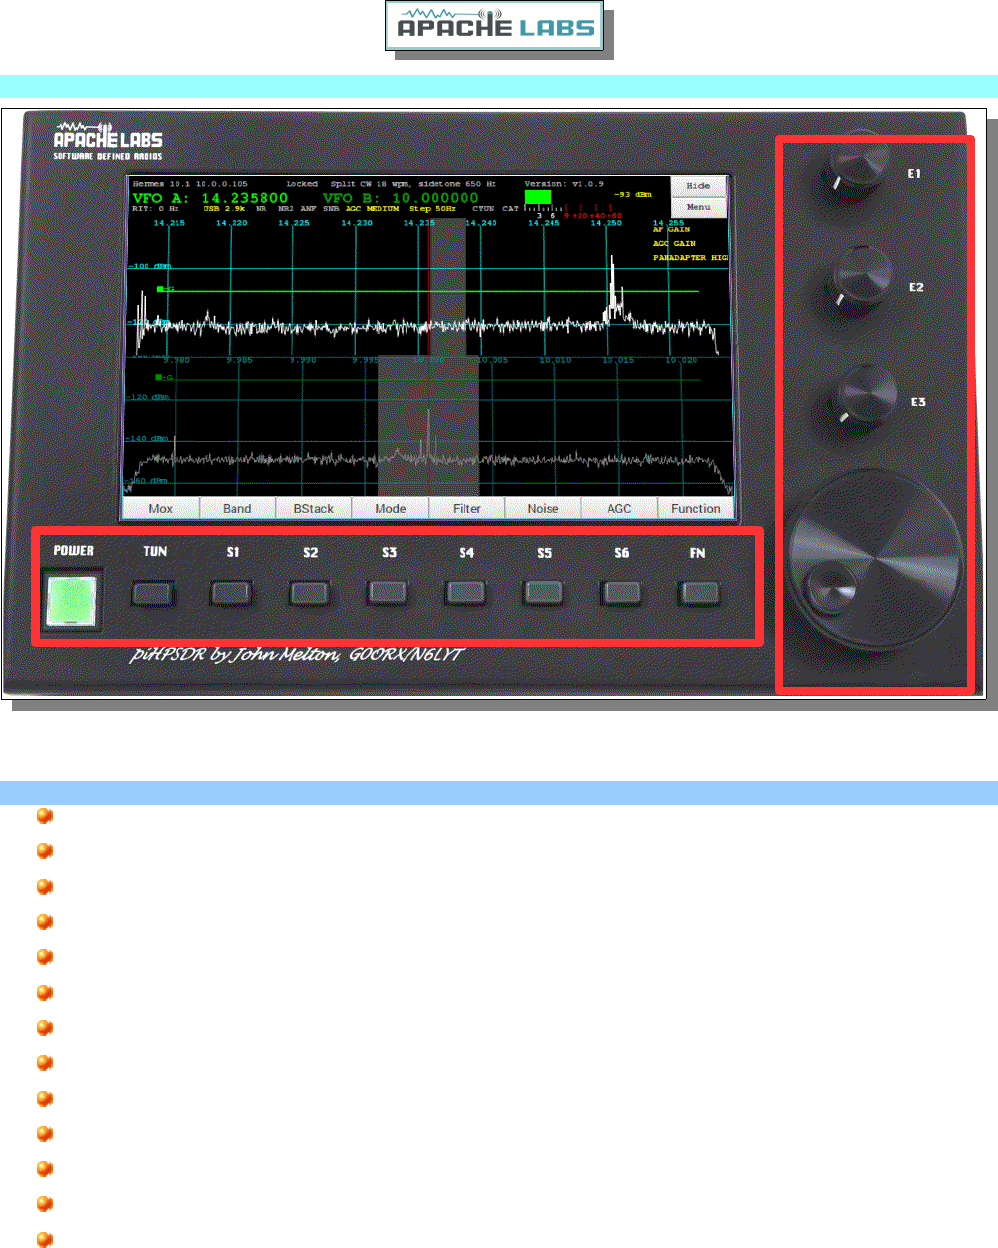Click the AF GAIN label
Viewport: 998px width, 1248px height.
pyautogui.click(x=672, y=230)
